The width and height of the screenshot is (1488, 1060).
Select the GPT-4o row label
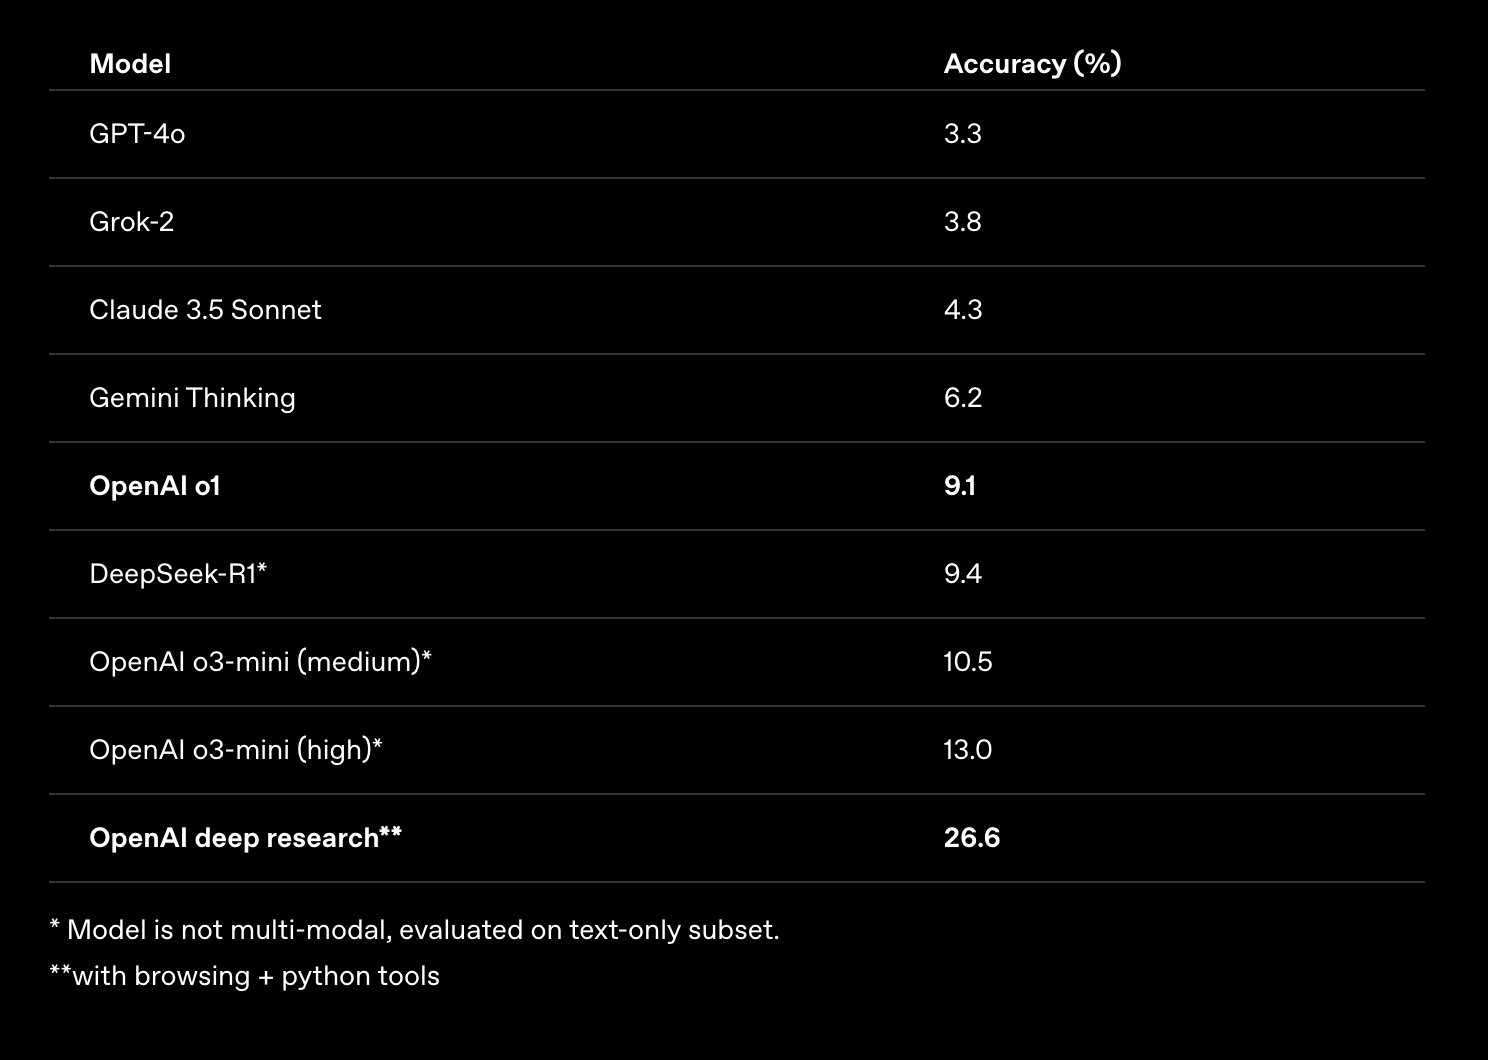tap(137, 134)
